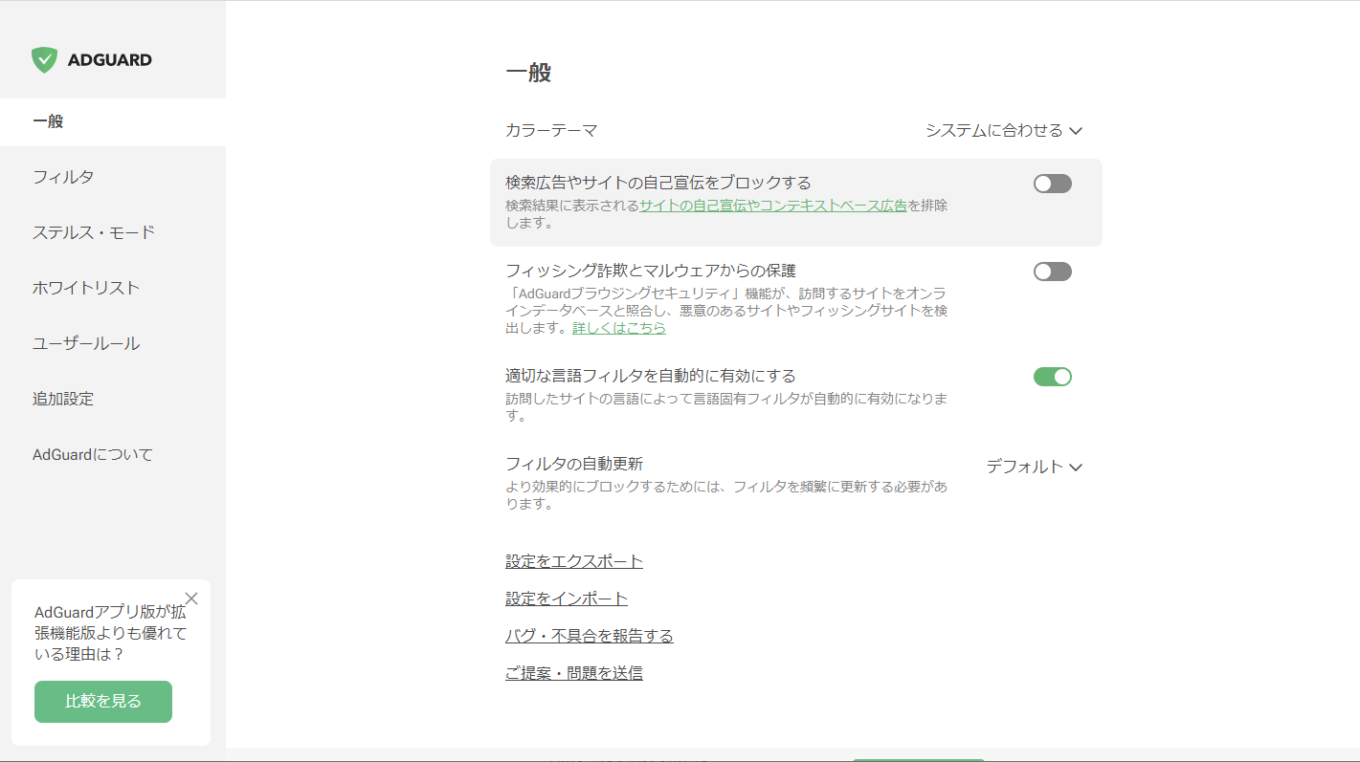Image resolution: width=1360 pixels, height=762 pixels.
Task: Close the AdGuard app comparison popup
Action: pyautogui.click(x=191, y=599)
